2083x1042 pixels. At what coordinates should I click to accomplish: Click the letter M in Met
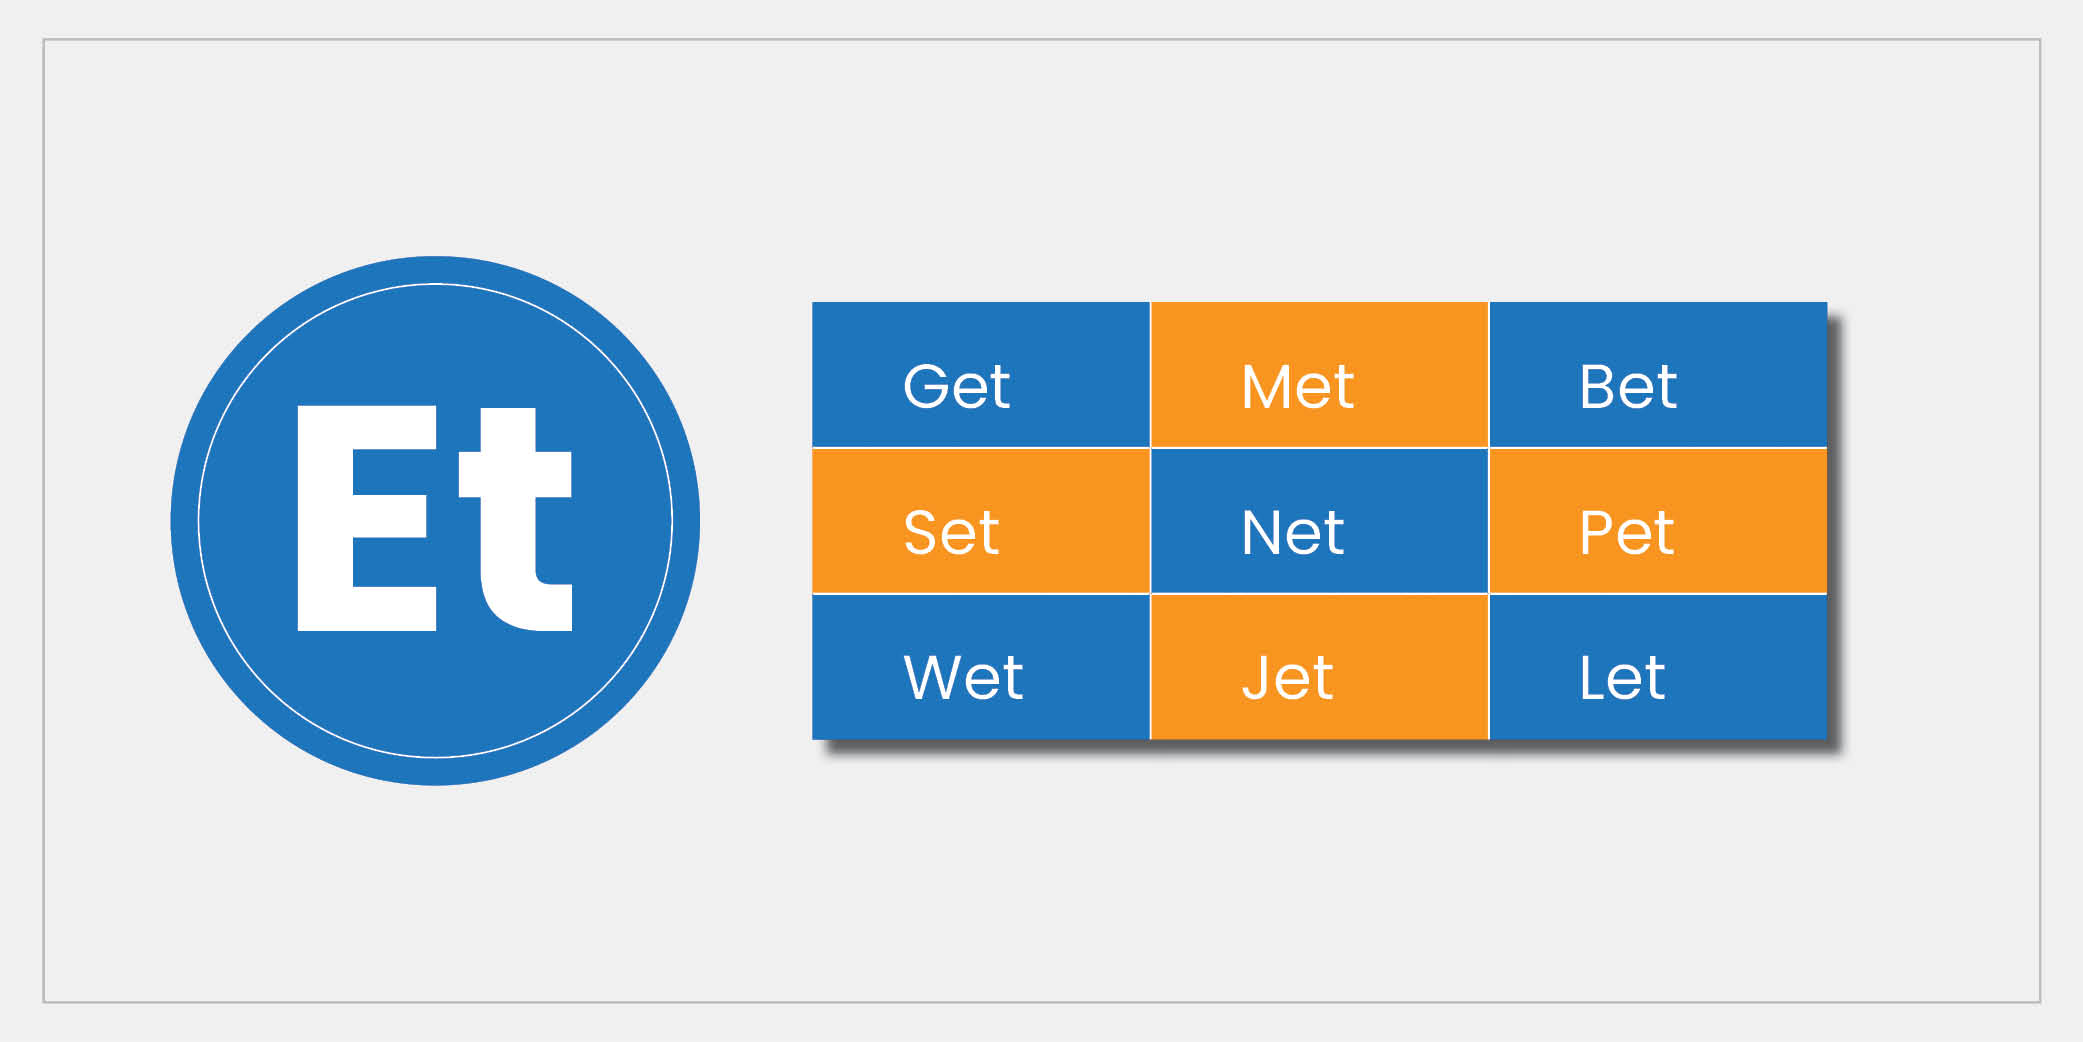1266,386
